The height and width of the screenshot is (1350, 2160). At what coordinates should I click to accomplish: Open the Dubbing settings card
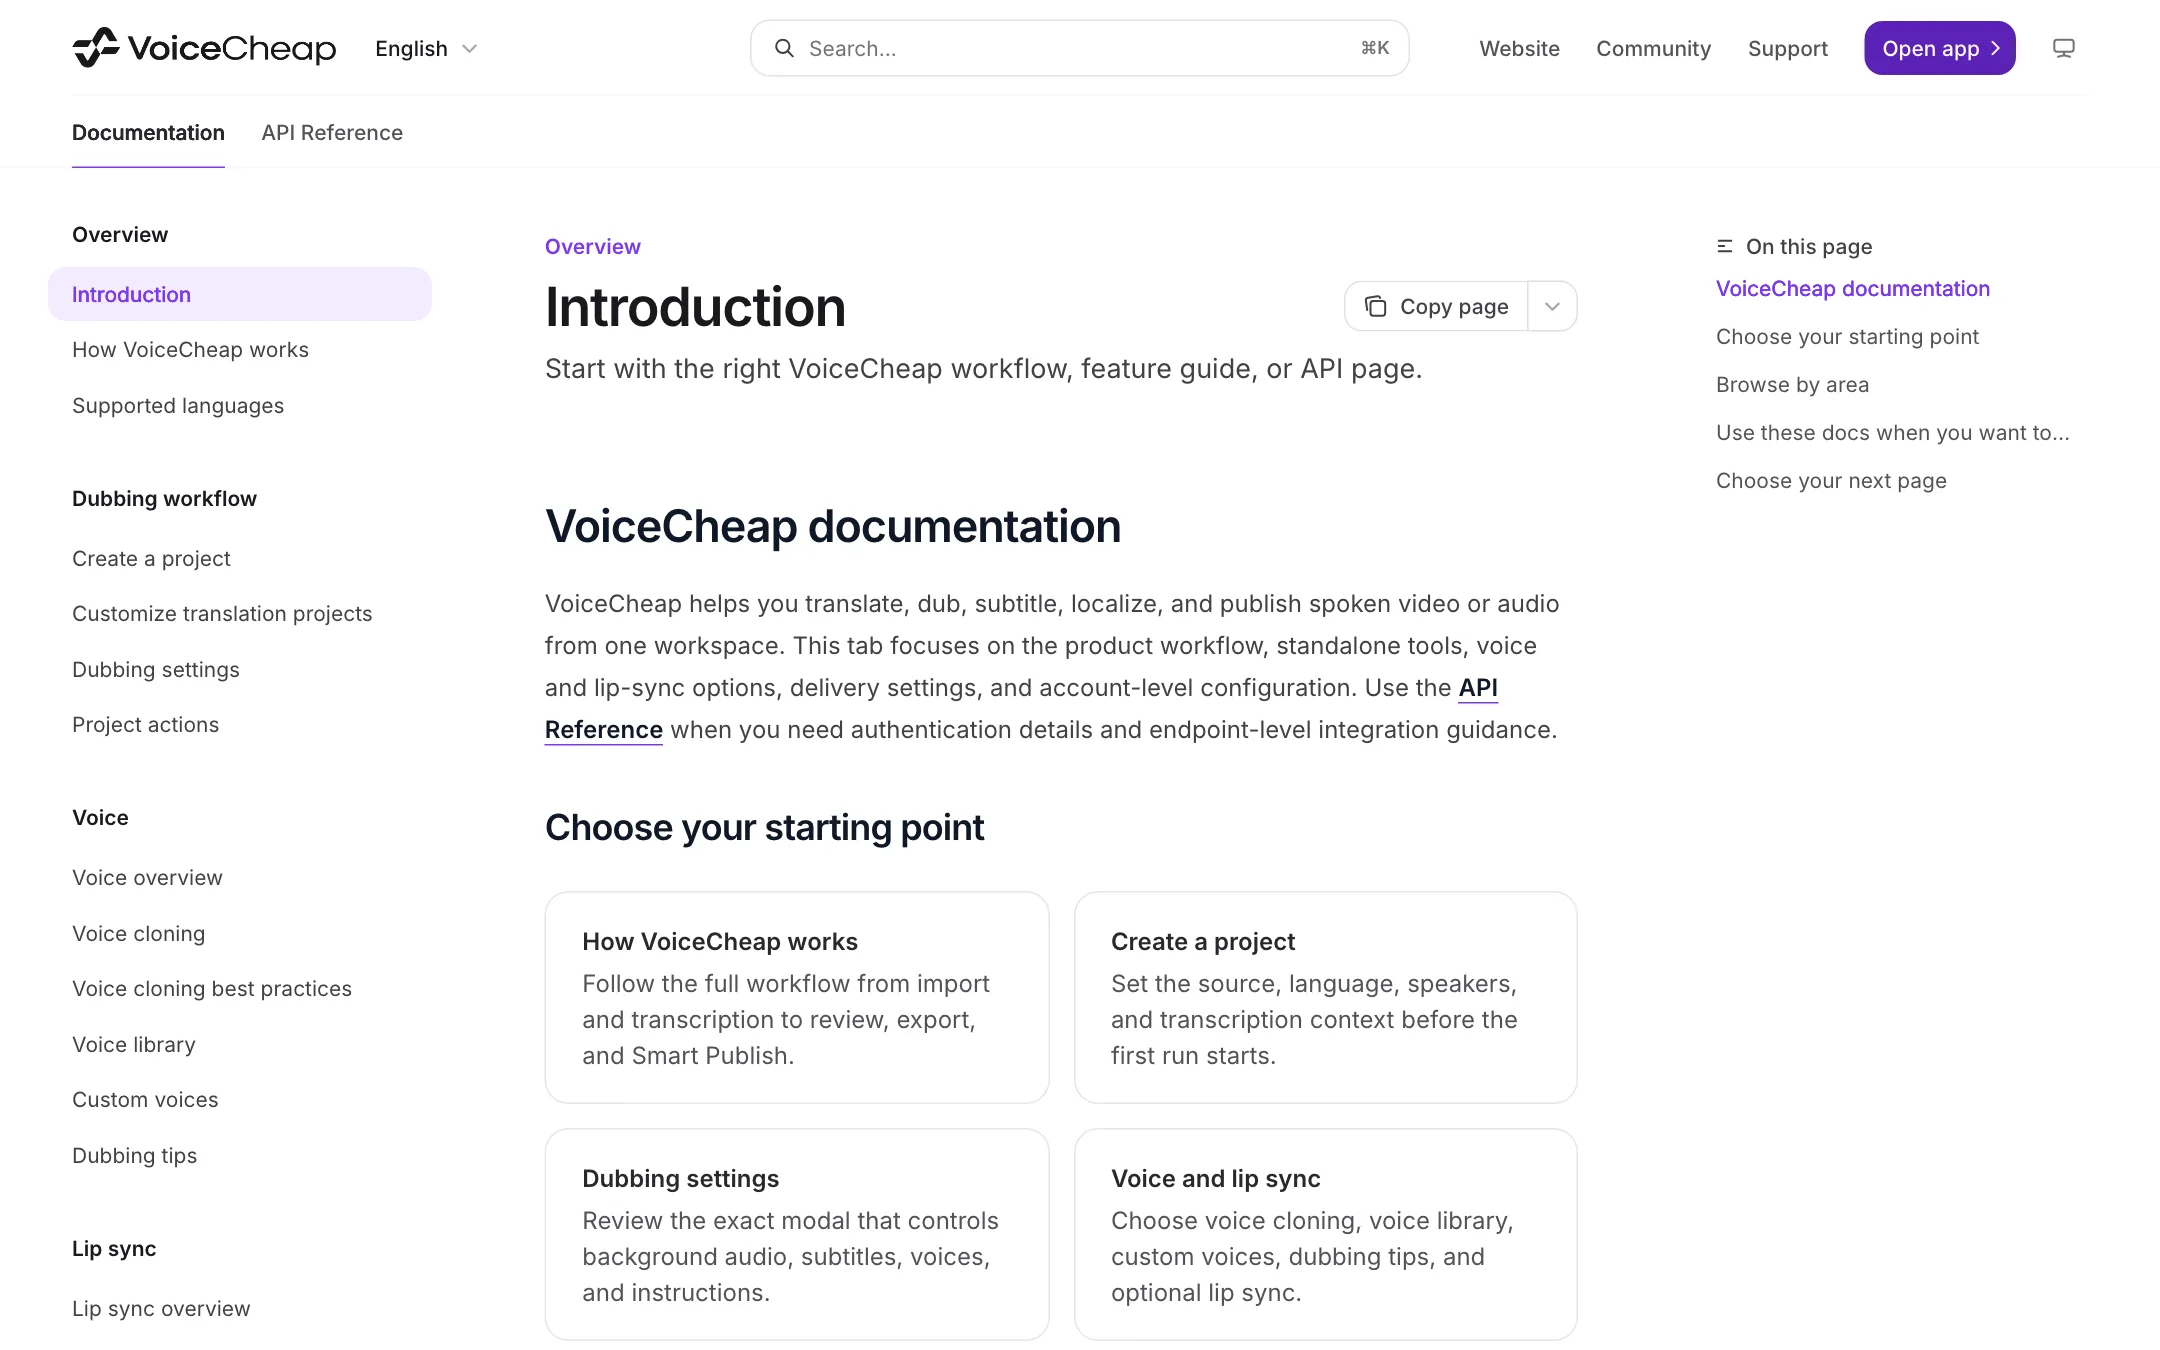coord(796,1234)
